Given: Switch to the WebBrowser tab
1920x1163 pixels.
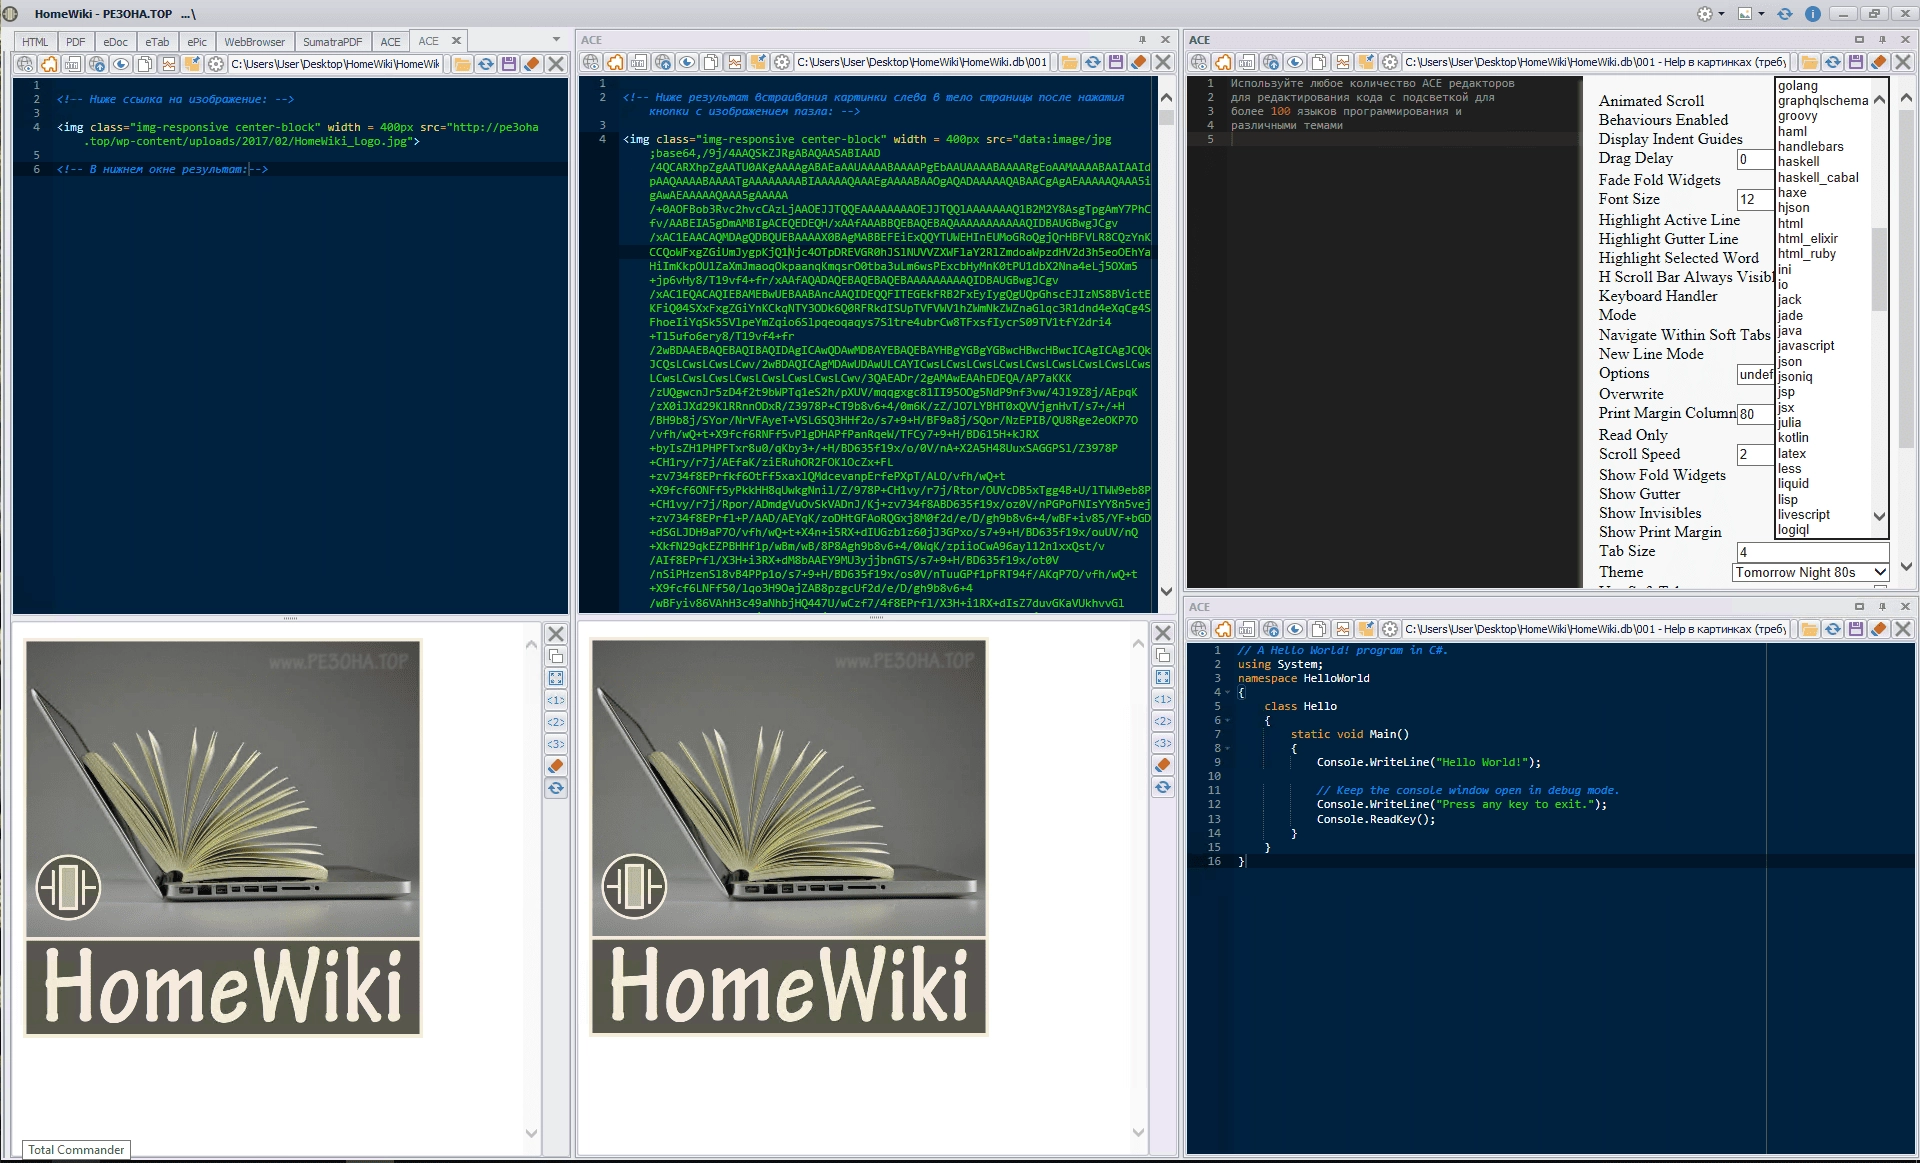Looking at the screenshot, I should tap(254, 42).
